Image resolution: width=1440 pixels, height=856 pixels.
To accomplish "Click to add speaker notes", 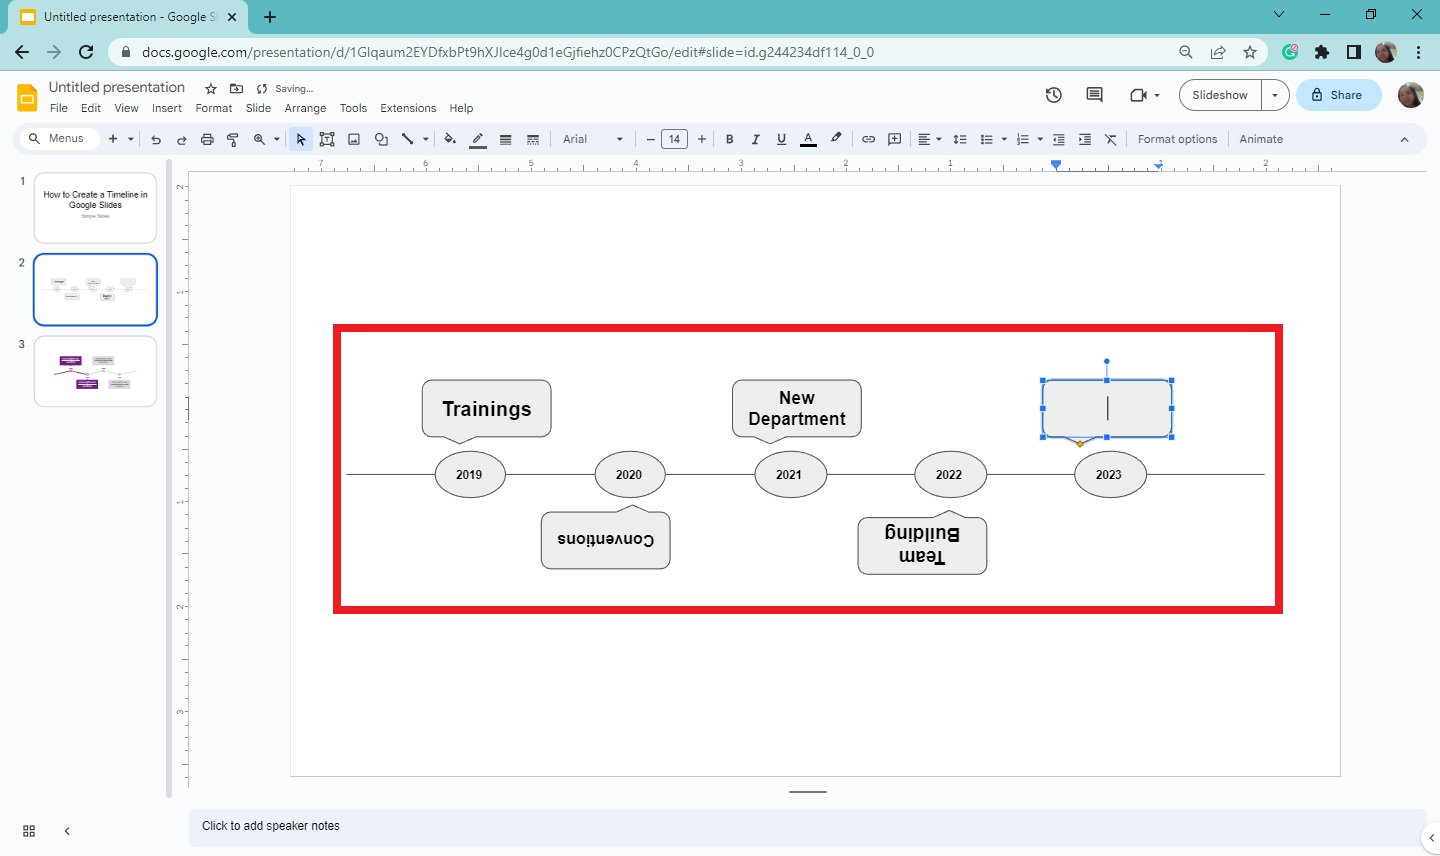I will pos(808,826).
